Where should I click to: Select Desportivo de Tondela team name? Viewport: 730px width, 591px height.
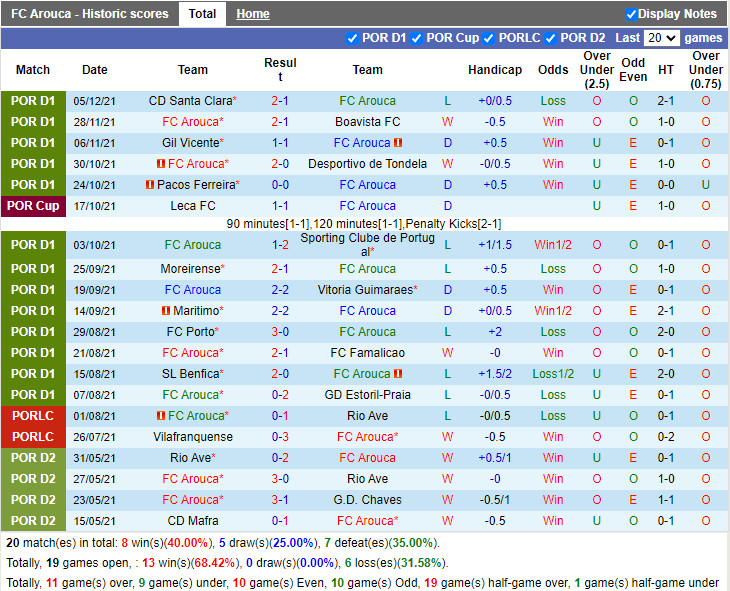tap(367, 163)
